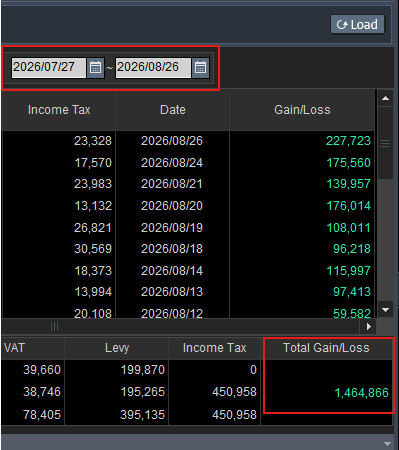Click the Levy total 395,135

142,415
